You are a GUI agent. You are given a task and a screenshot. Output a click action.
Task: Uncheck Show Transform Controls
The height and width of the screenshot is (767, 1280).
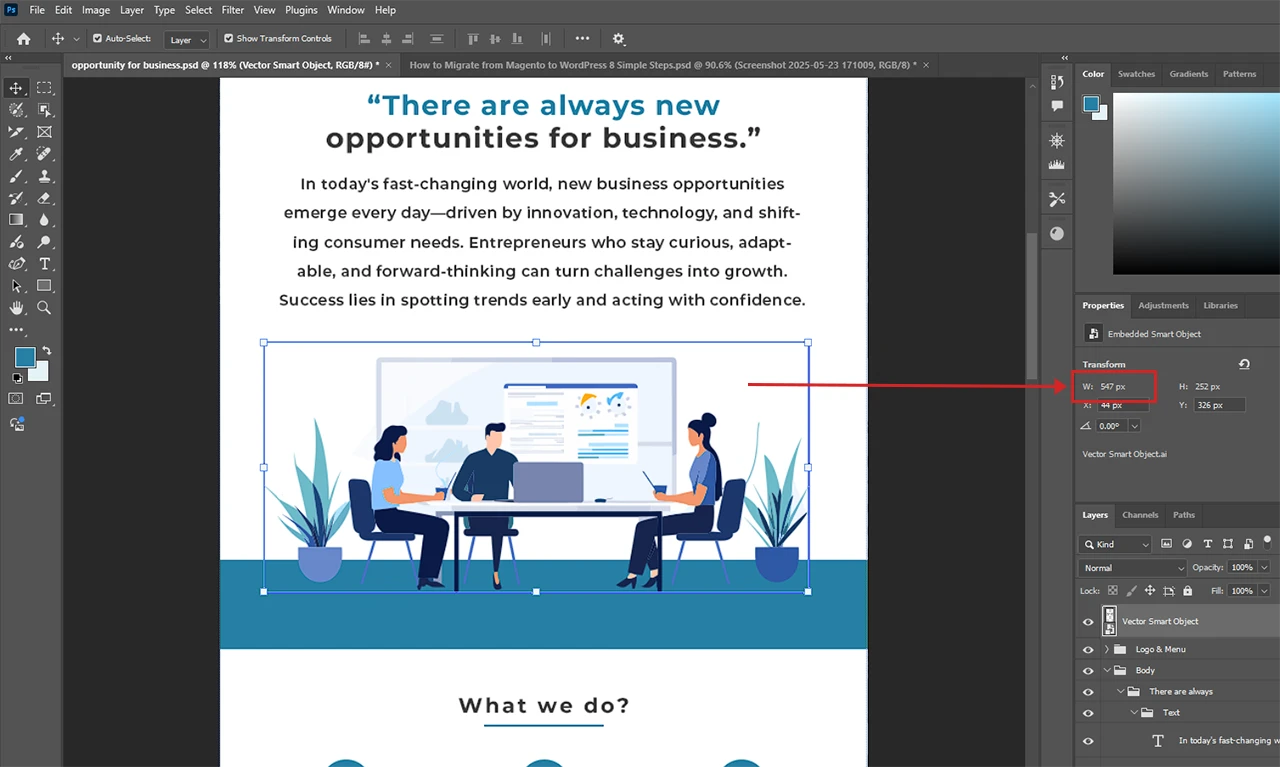[x=228, y=39]
